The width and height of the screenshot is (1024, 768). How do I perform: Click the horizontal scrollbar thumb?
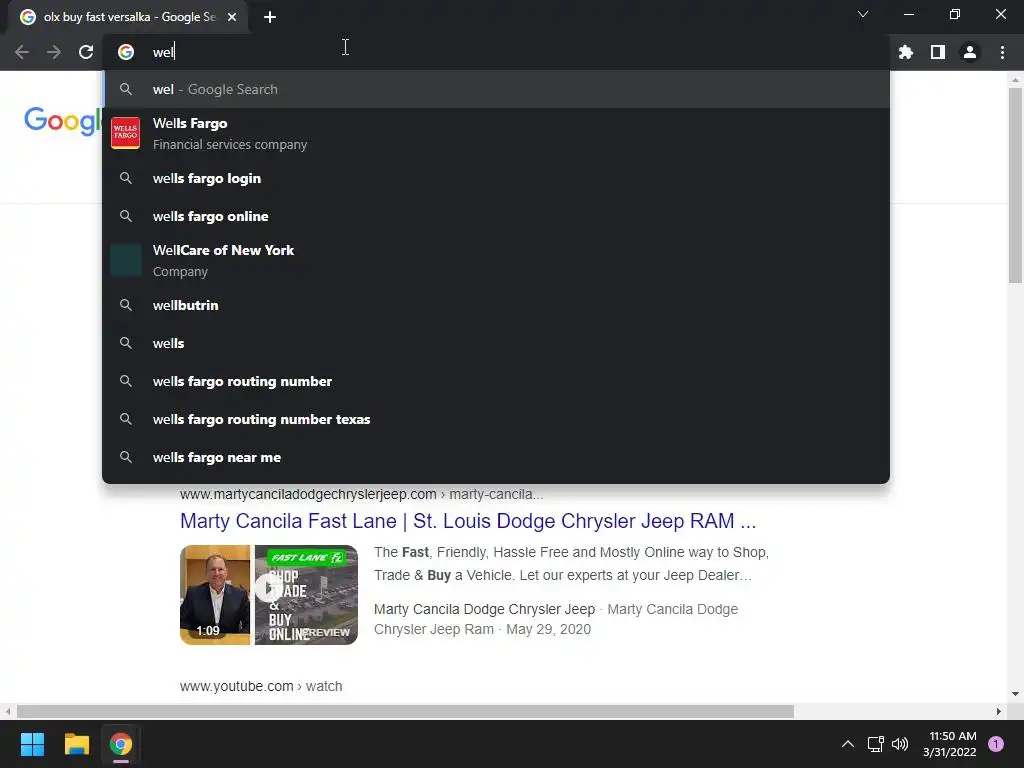point(405,711)
